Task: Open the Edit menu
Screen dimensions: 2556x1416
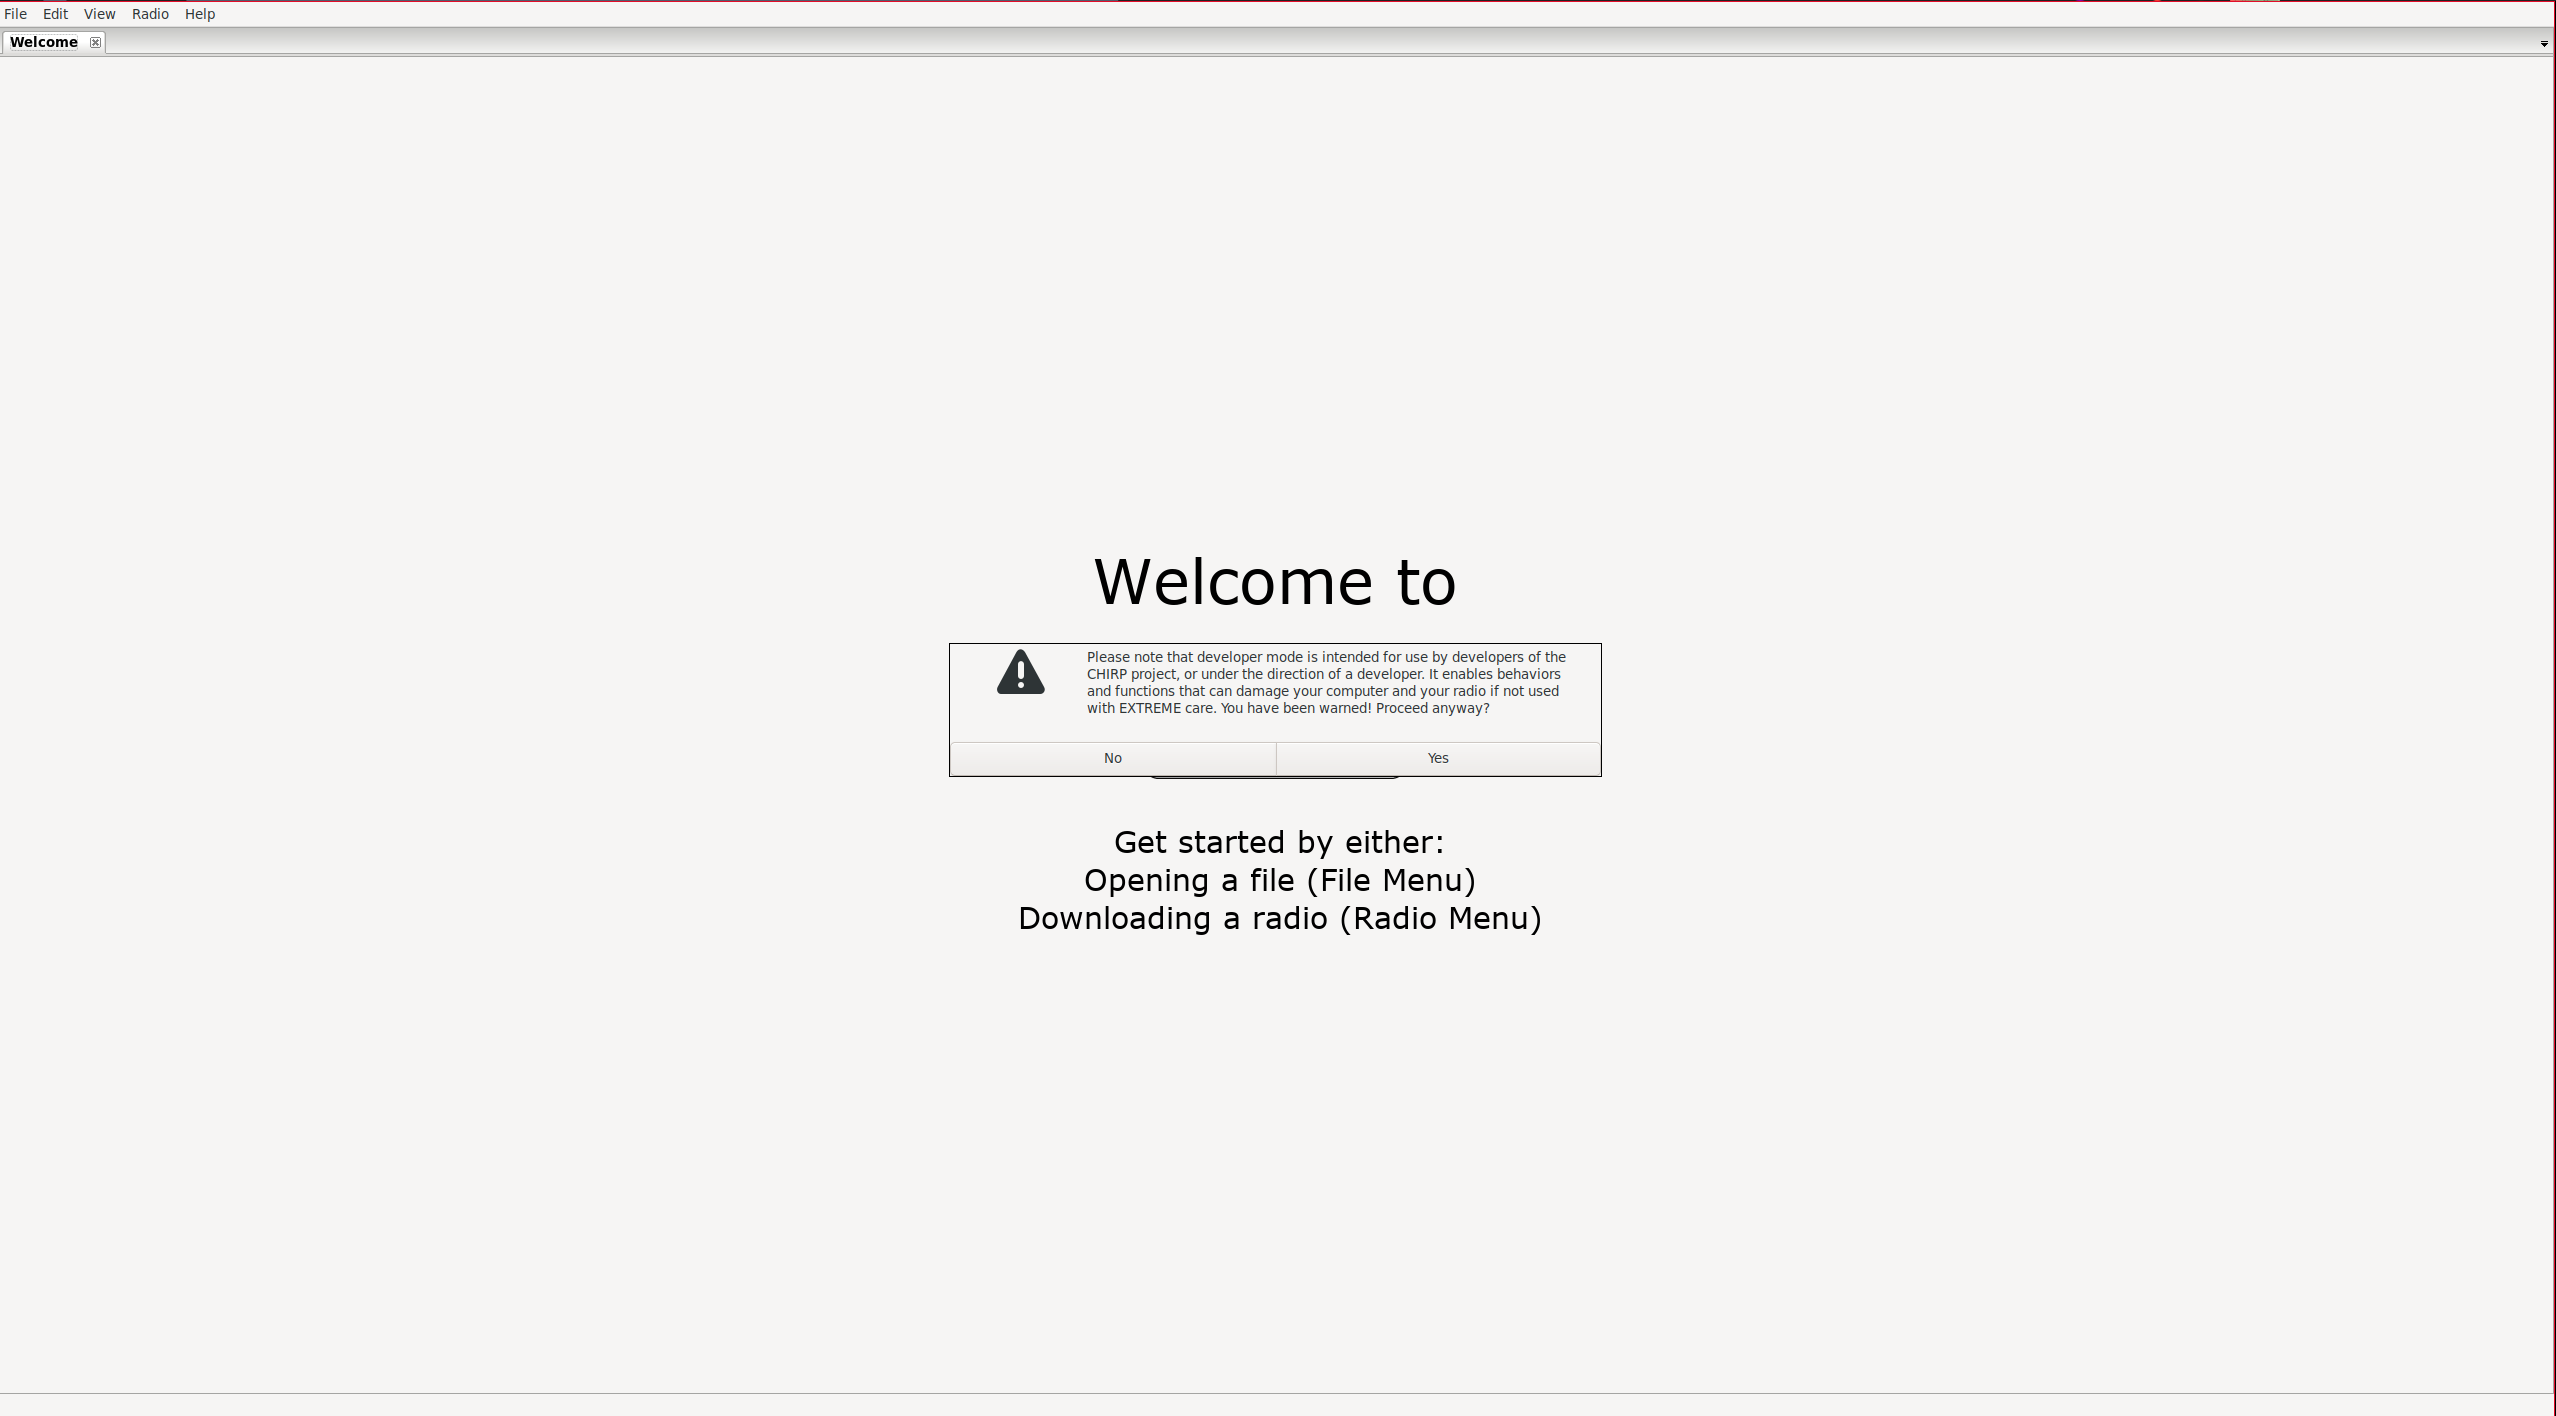Action: 55,14
